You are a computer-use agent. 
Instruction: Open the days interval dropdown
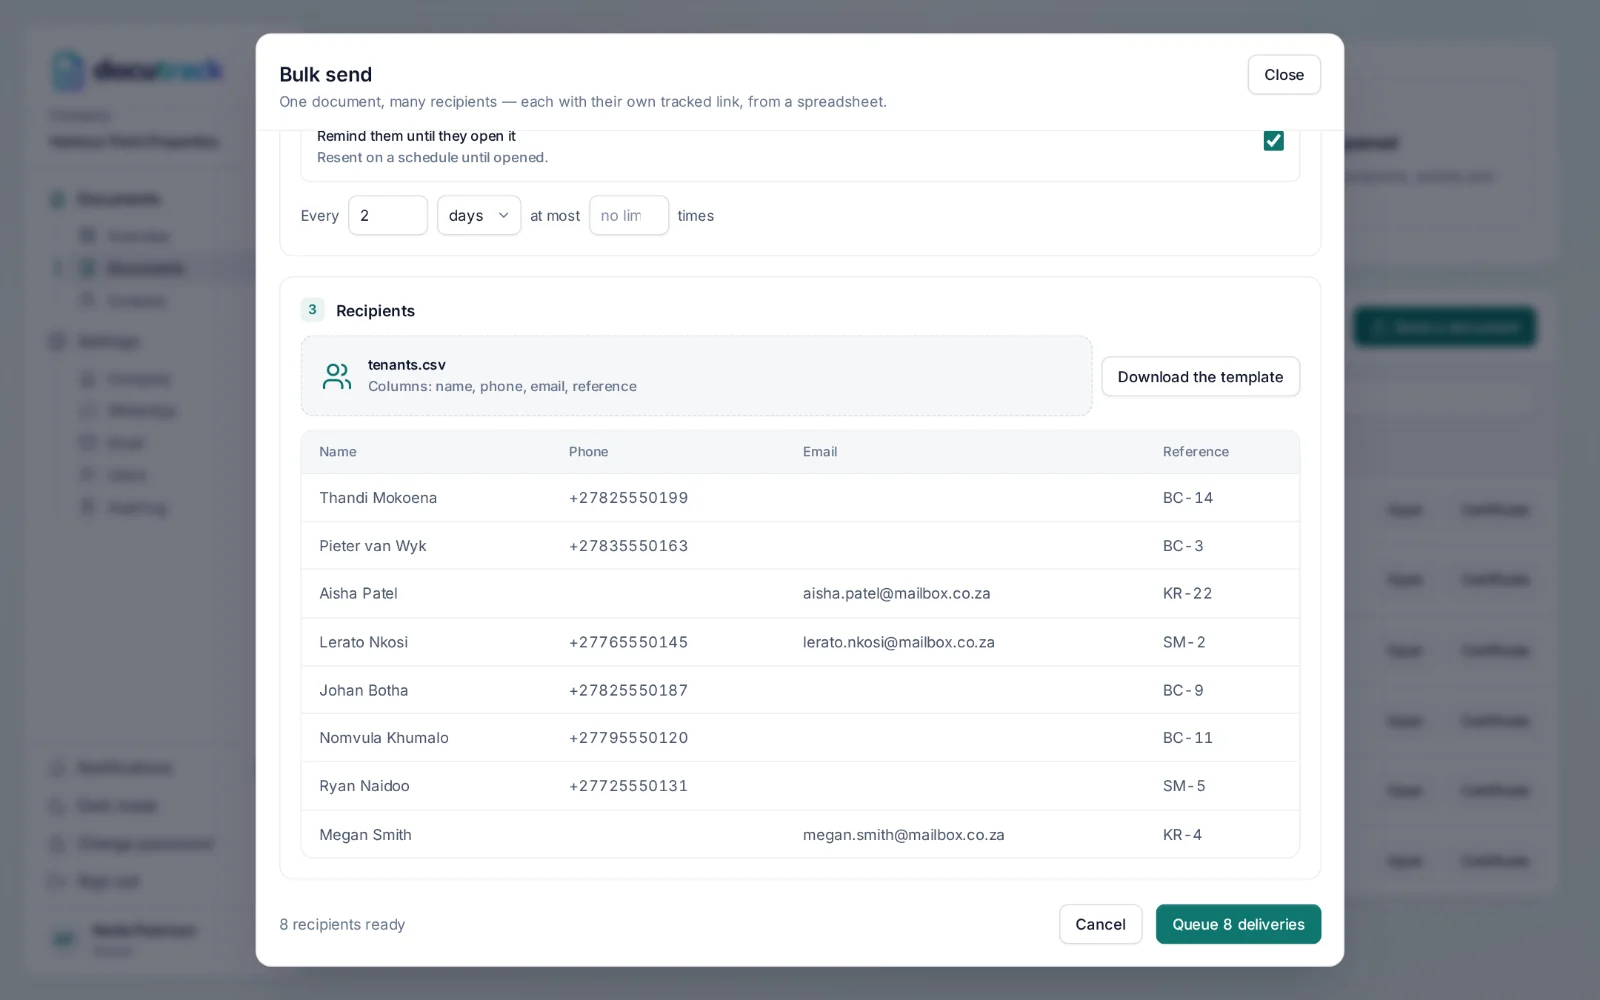(x=479, y=215)
